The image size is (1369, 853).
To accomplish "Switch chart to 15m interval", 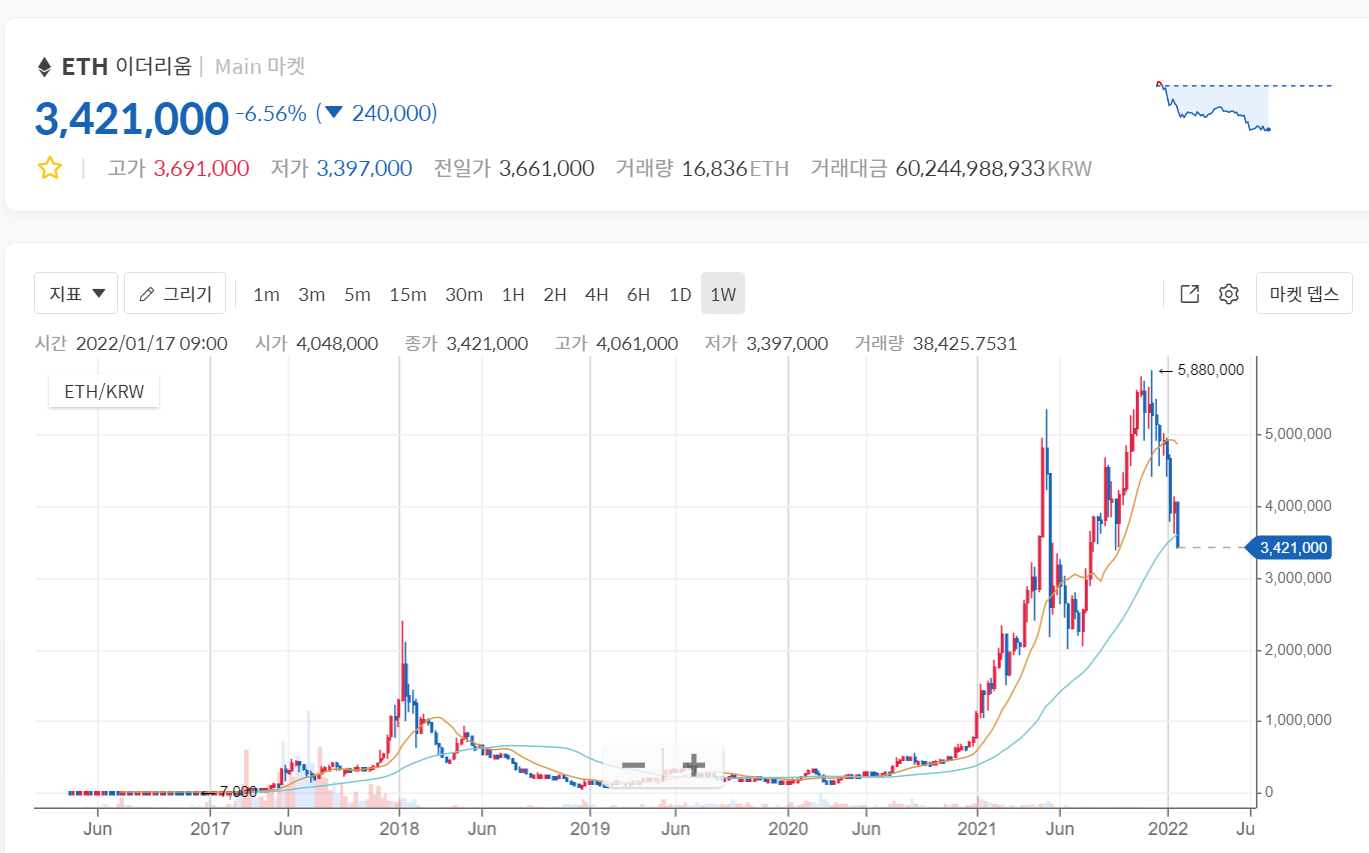I will [x=408, y=294].
